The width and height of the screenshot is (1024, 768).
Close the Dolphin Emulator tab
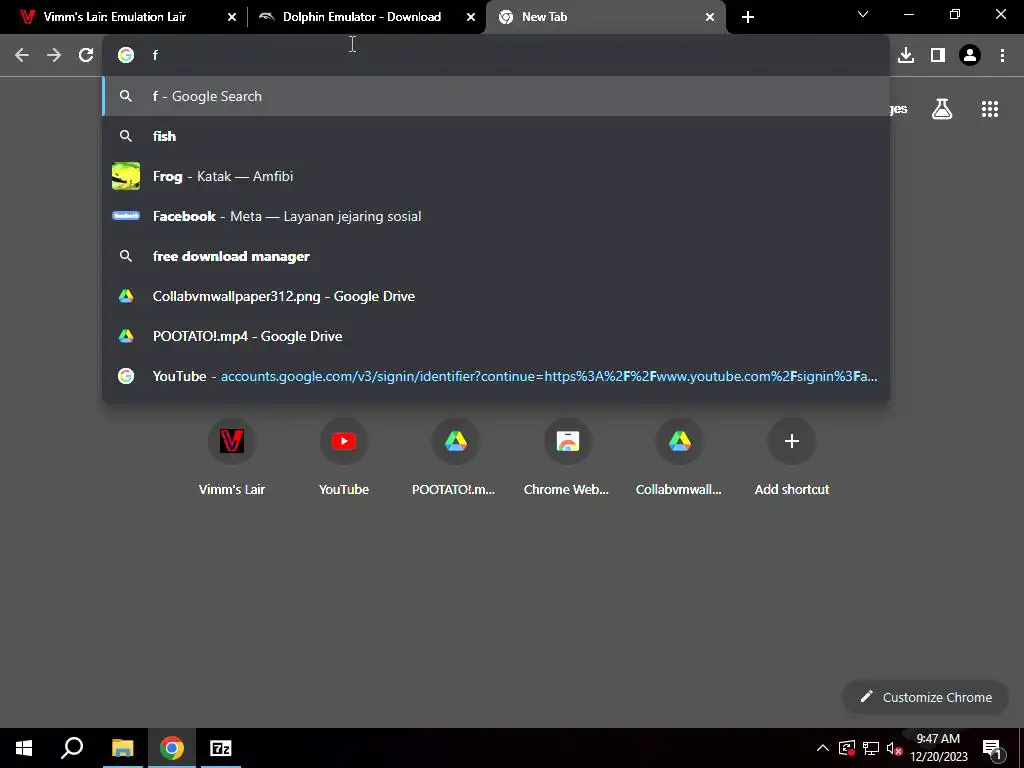click(x=471, y=17)
